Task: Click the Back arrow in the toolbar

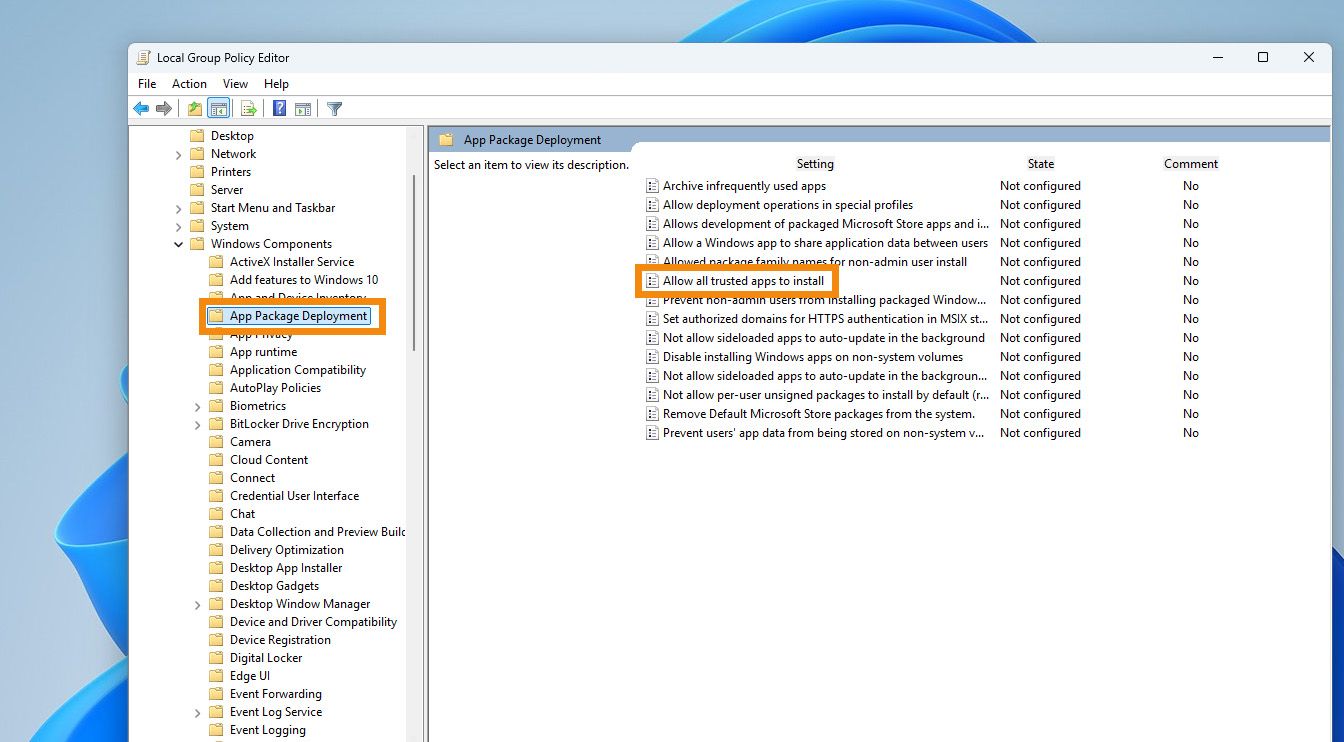Action: point(141,108)
